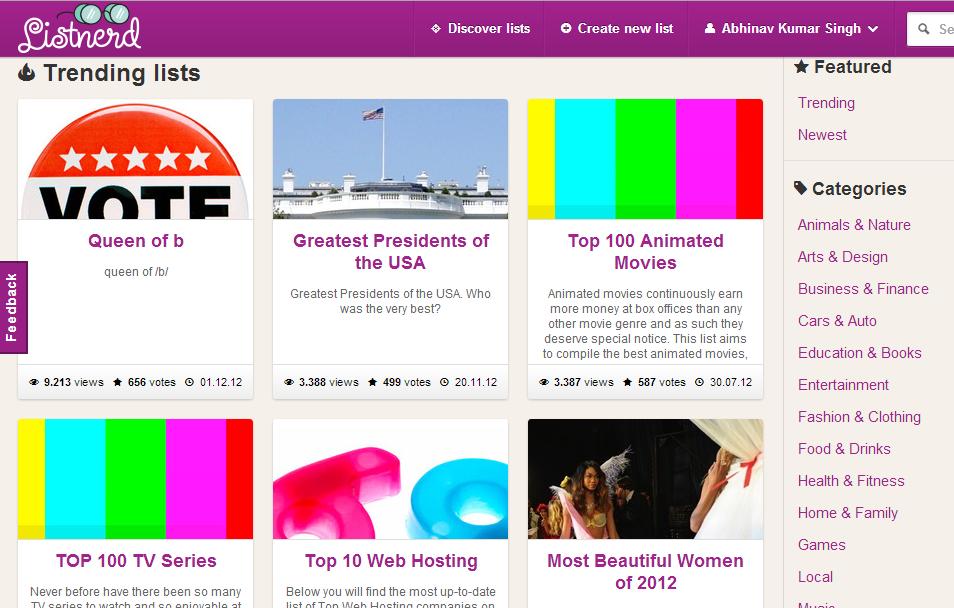The height and width of the screenshot is (608, 954).
Task: Open the Health & Fitness category
Action: coord(851,481)
